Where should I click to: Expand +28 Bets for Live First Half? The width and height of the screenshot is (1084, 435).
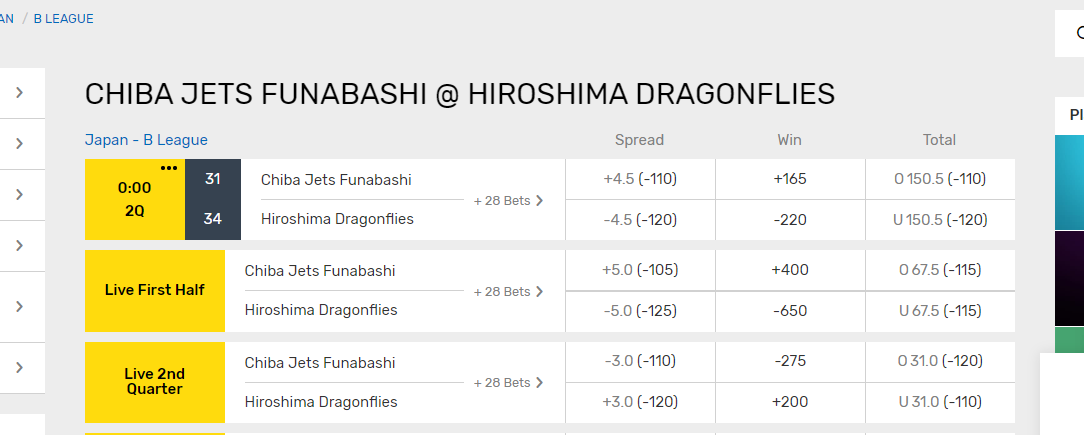509,292
